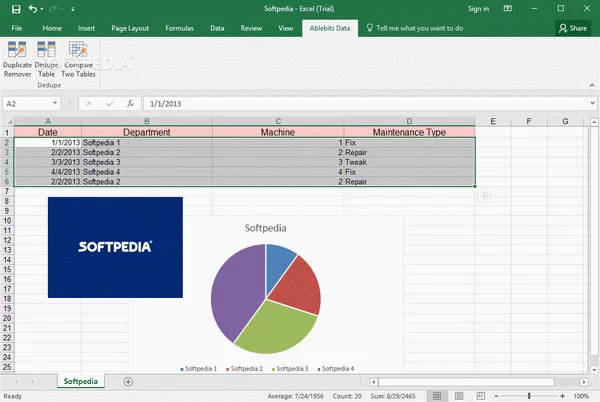Switch to the Data tab
Image resolution: width=600 pixels, height=402 pixels.
[x=217, y=28]
